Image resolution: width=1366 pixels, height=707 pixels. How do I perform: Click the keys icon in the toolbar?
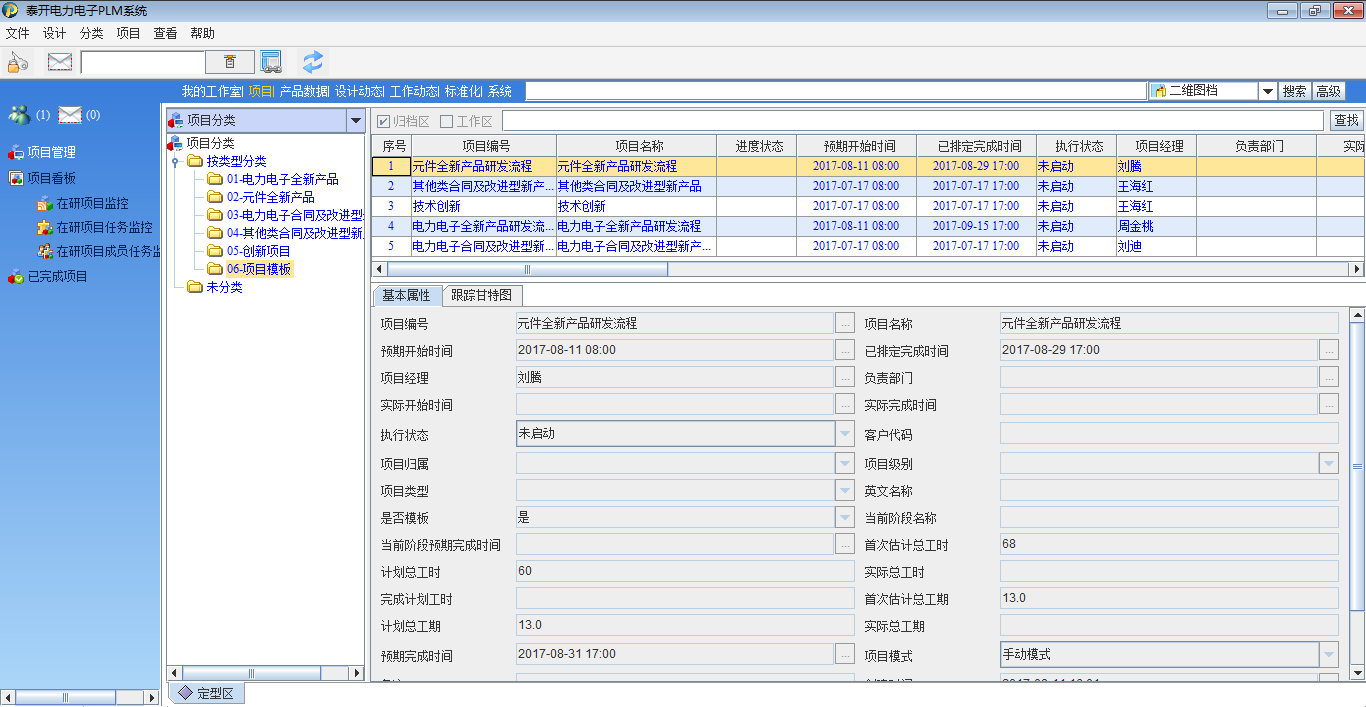[18, 62]
